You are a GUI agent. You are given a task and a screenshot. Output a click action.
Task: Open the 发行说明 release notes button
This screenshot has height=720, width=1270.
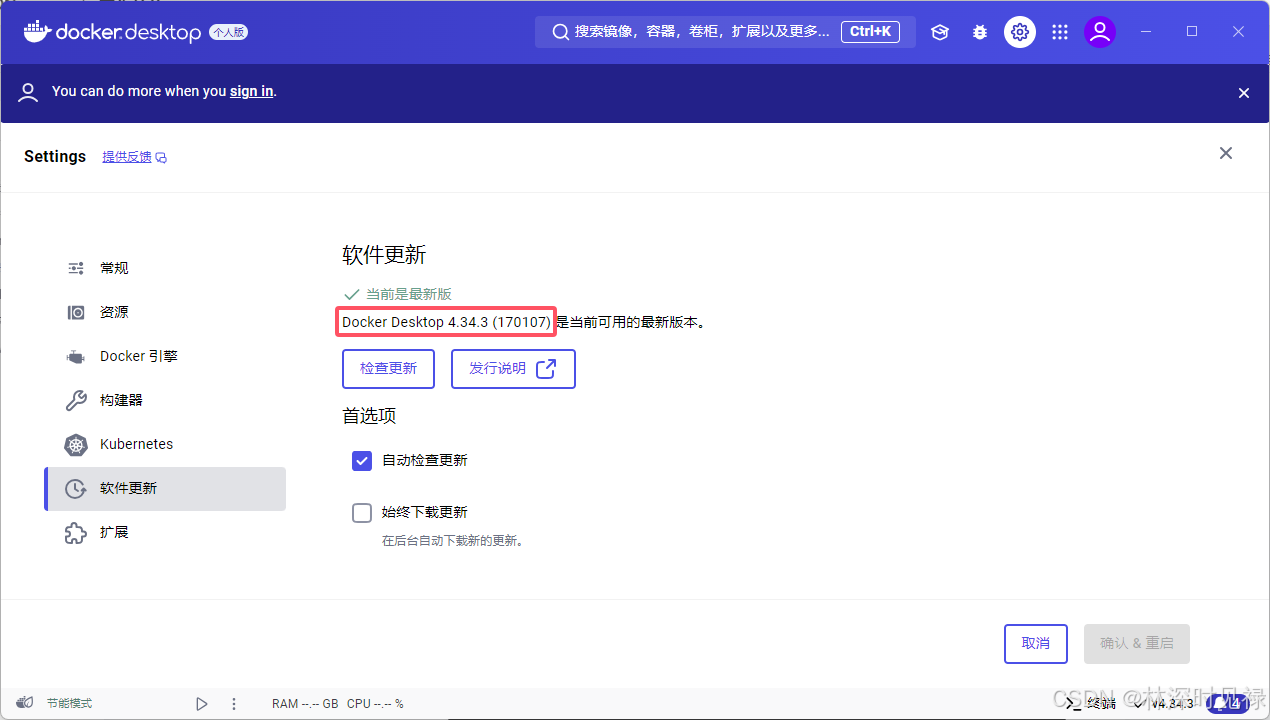(x=513, y=369)
